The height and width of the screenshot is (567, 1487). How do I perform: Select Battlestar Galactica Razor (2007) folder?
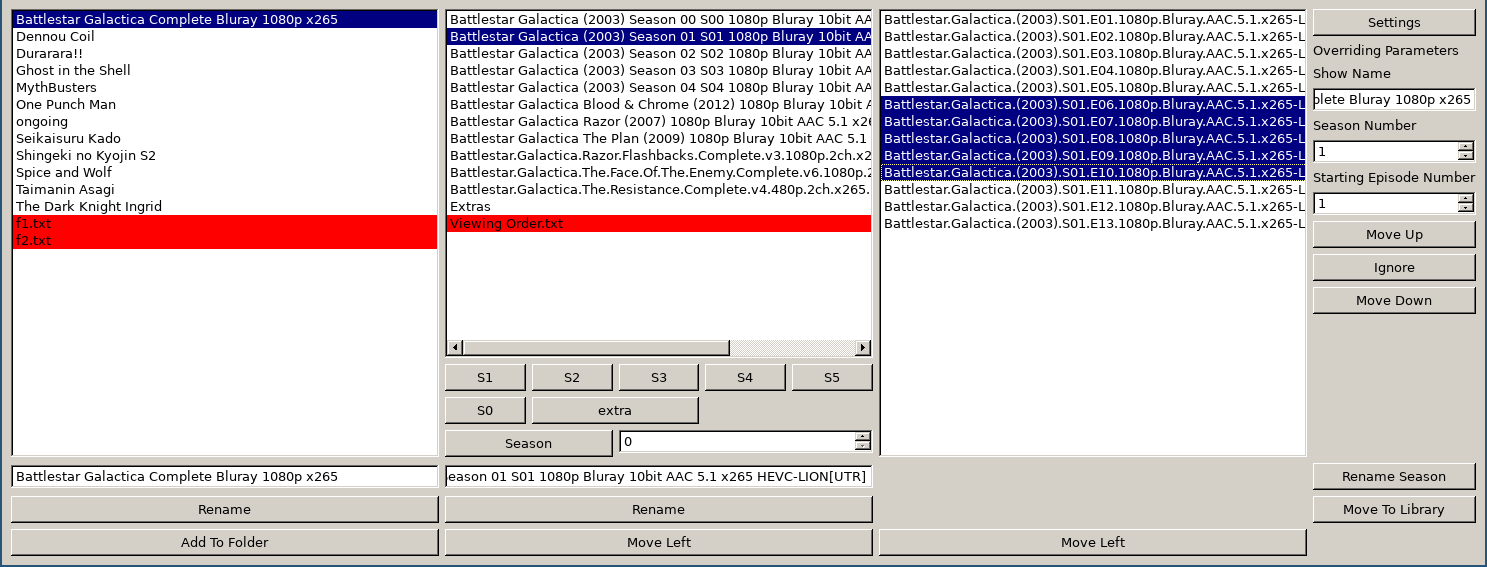click(x=659, y=121)
